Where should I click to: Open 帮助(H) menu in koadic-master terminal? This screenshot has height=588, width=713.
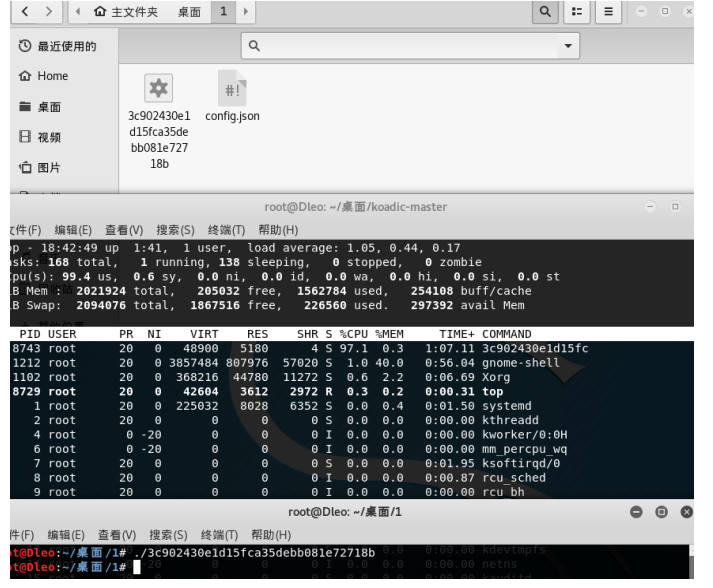(x=278, y=230)
